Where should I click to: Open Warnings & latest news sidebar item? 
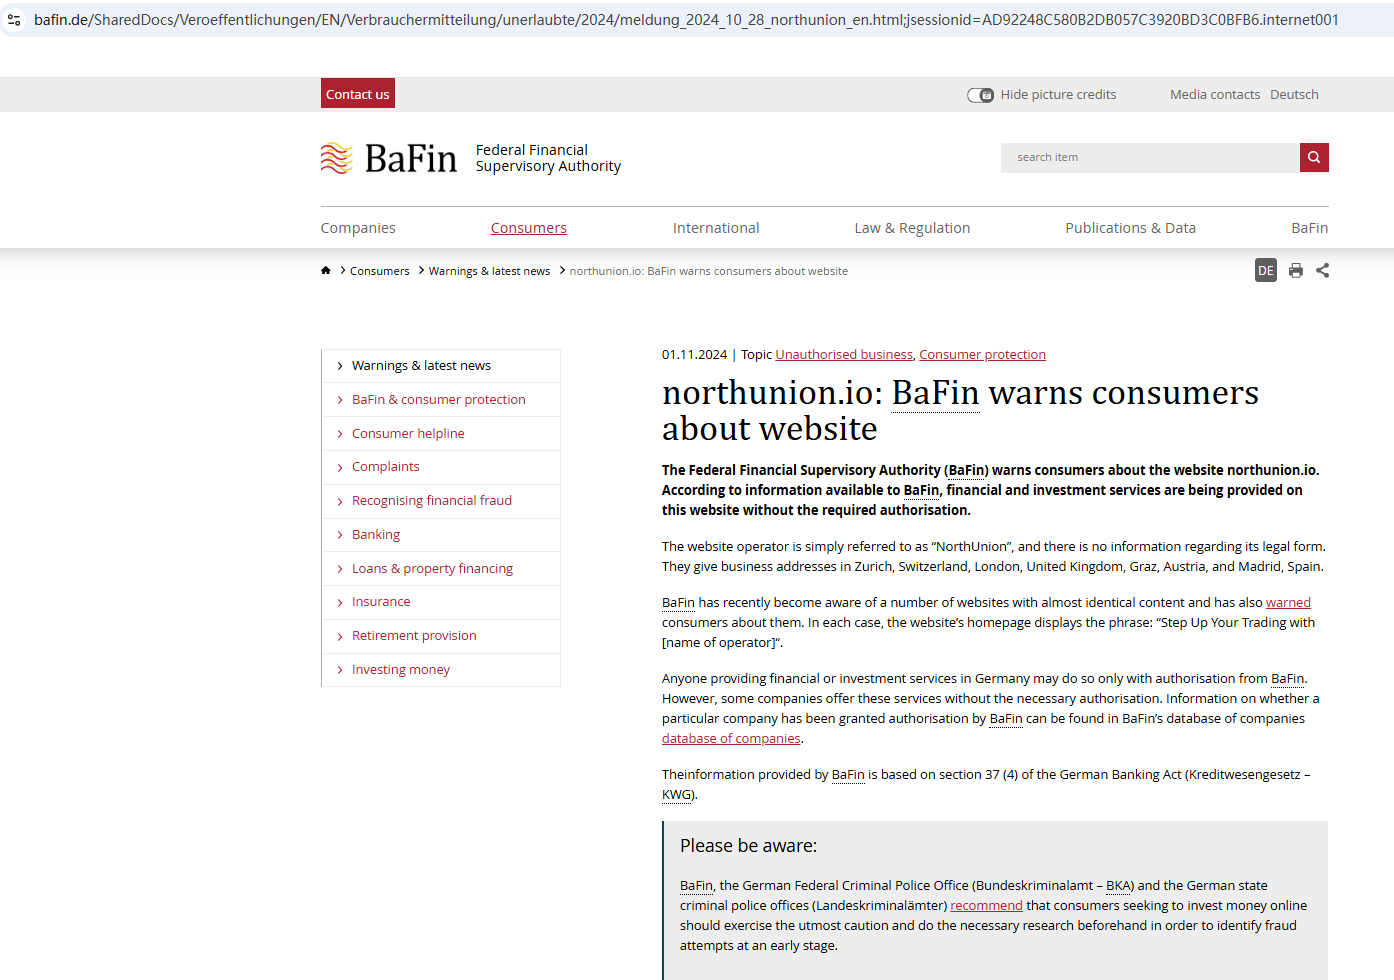pyautogui.click(x=421, y=366)
